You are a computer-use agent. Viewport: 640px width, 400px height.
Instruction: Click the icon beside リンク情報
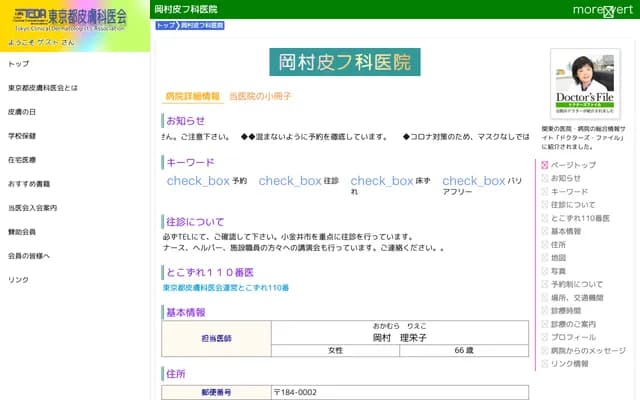pyautogui.click(x=544, y=363)
